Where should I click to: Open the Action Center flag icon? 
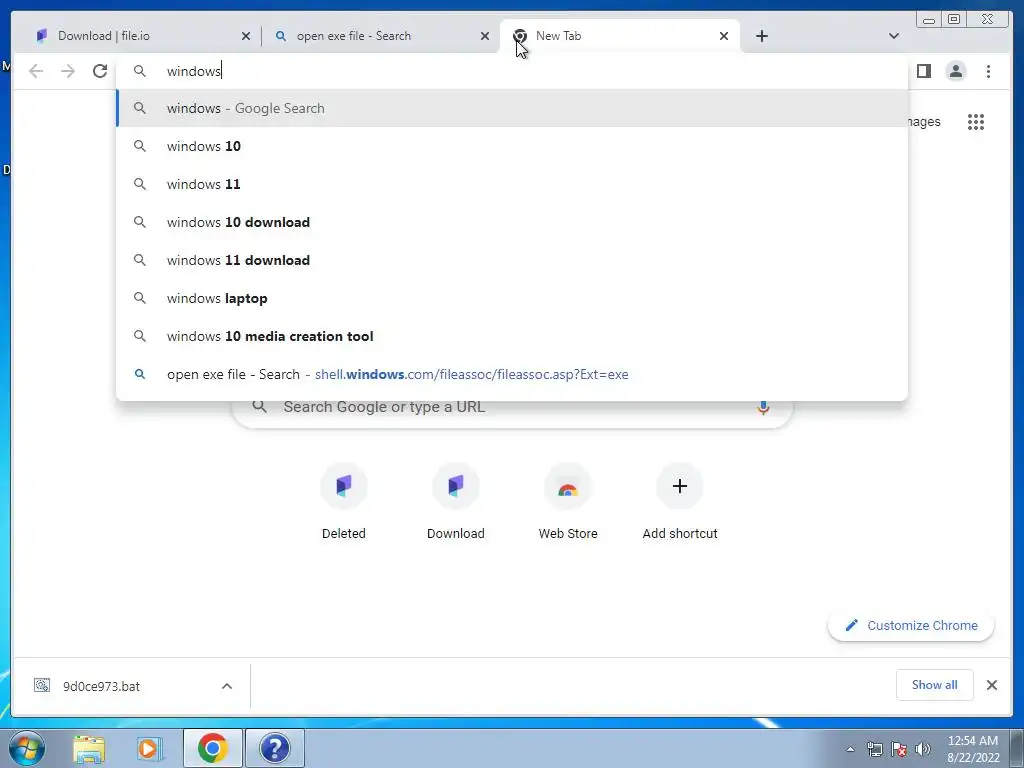coord(899,749)
